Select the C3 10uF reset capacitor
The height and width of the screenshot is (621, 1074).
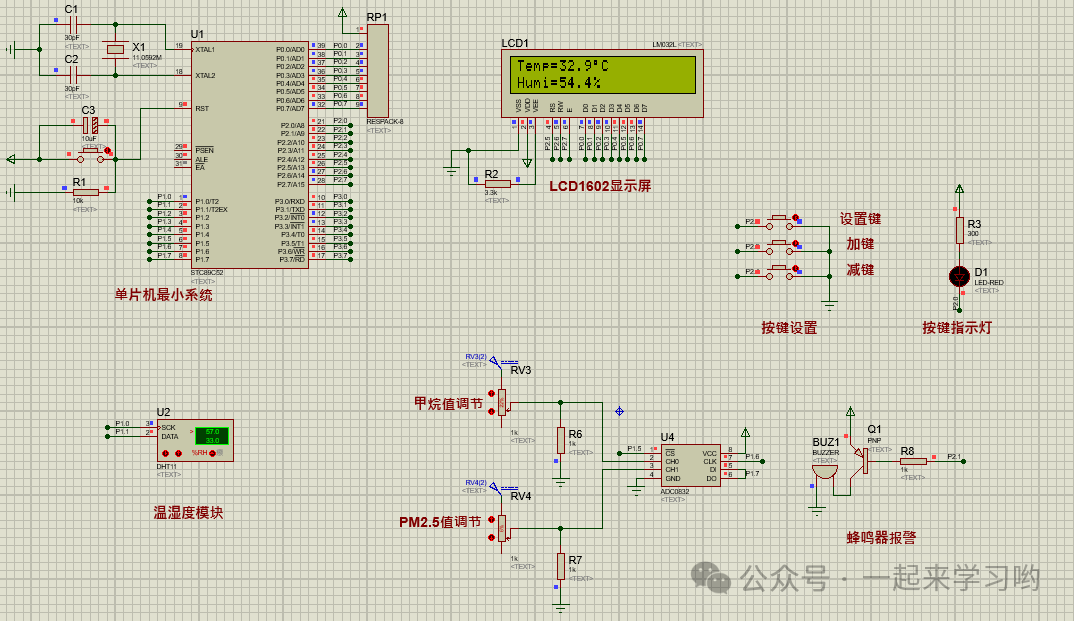(90, 125)
